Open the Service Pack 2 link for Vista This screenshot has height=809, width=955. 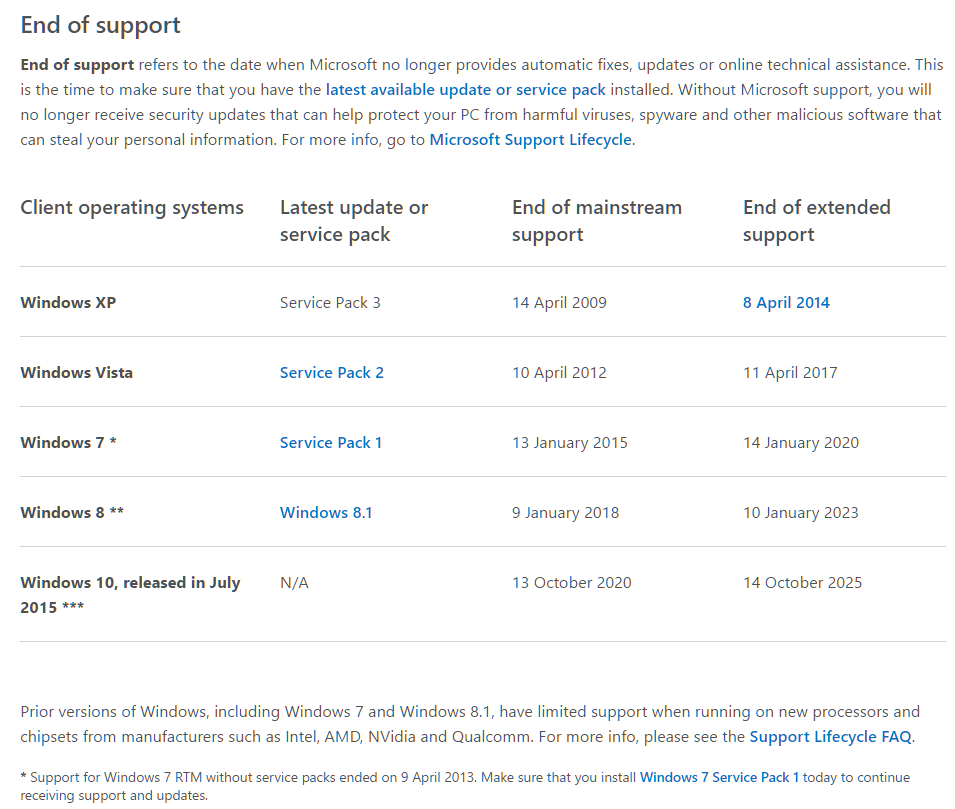point(331,373)
